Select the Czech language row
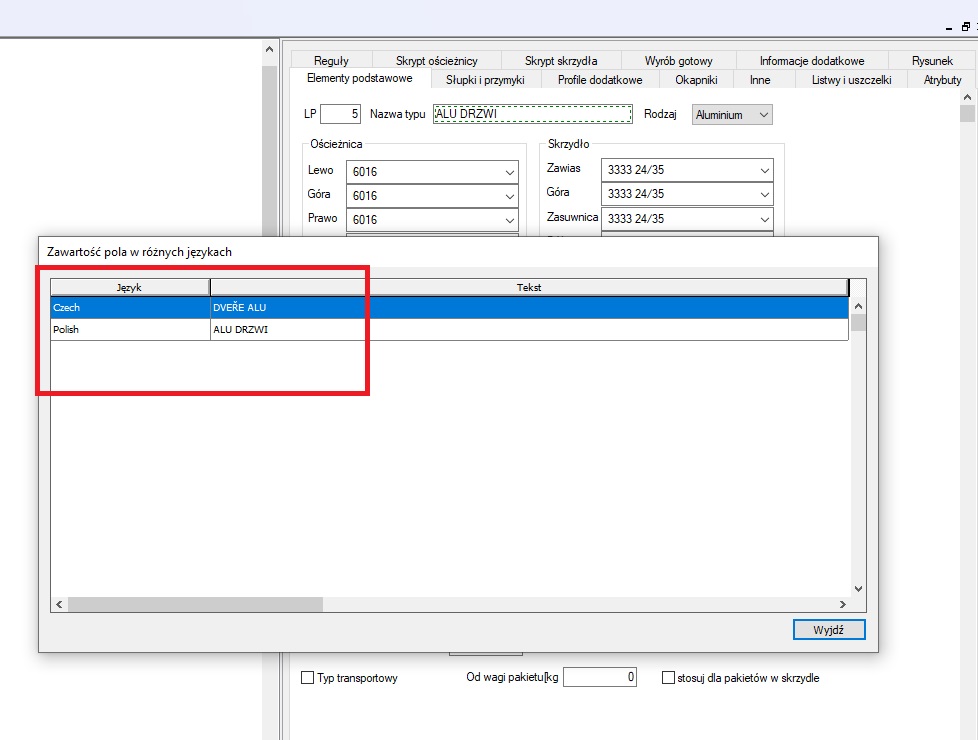Viewport: 978px width, 740px height. click(449, 308)
